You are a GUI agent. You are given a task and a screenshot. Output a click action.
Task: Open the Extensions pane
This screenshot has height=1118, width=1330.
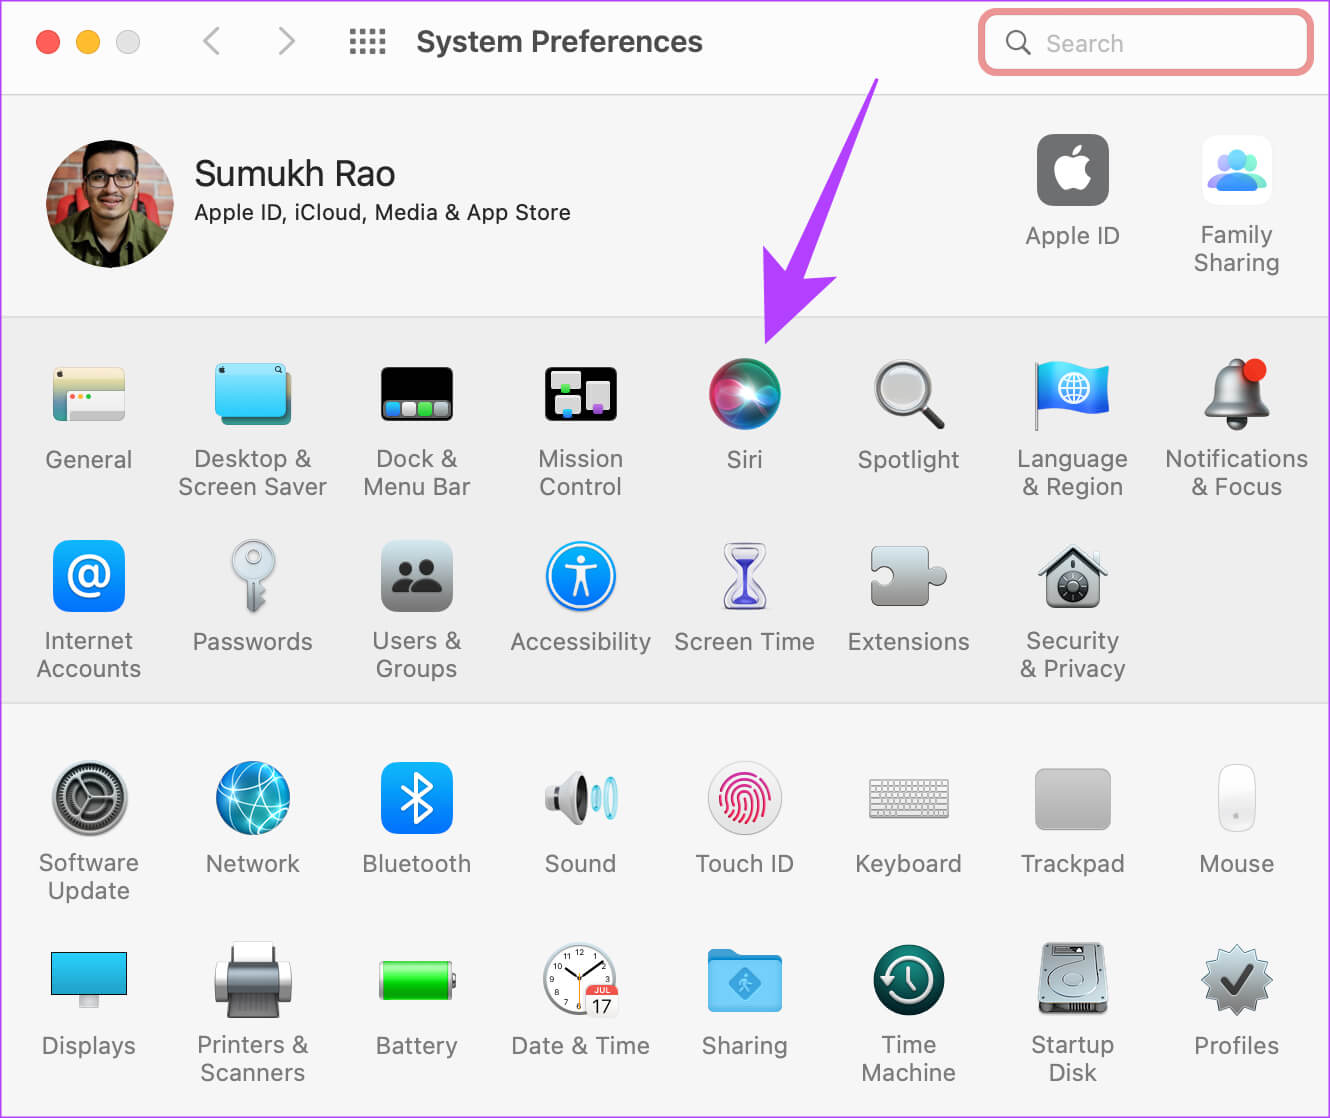coord(909,576)
